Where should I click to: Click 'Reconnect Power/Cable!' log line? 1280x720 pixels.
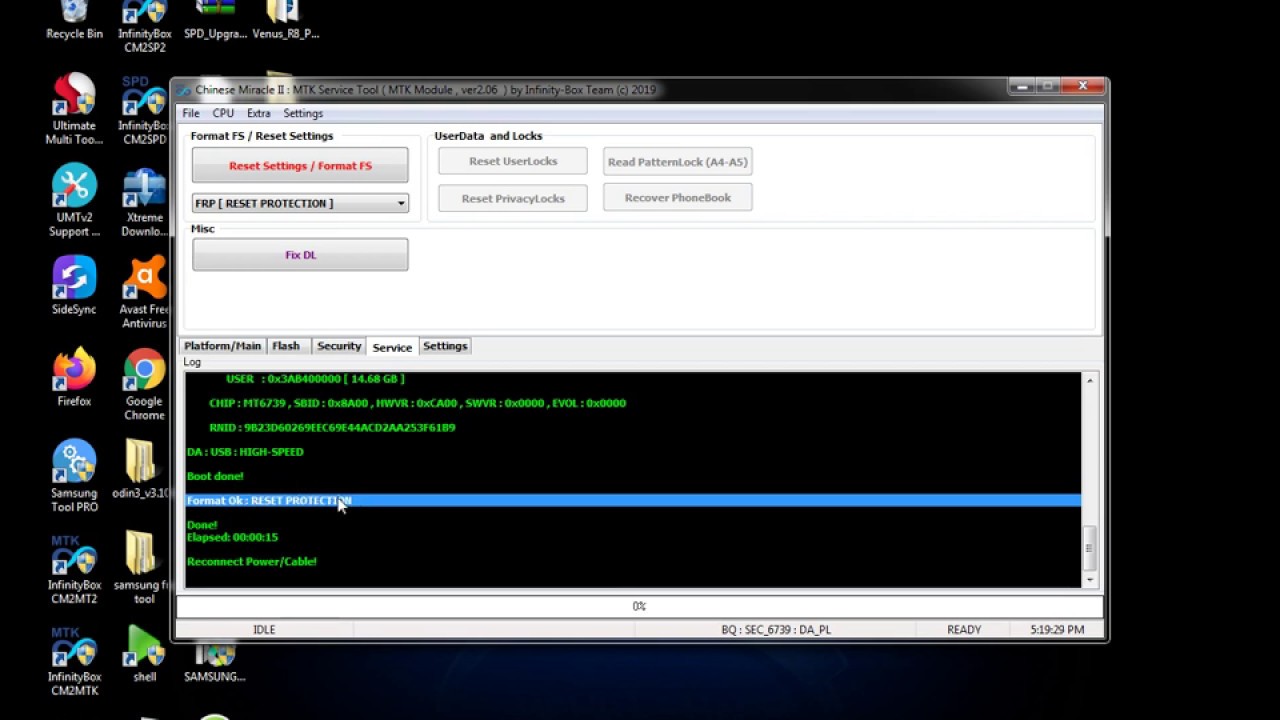tap(252, 561)
